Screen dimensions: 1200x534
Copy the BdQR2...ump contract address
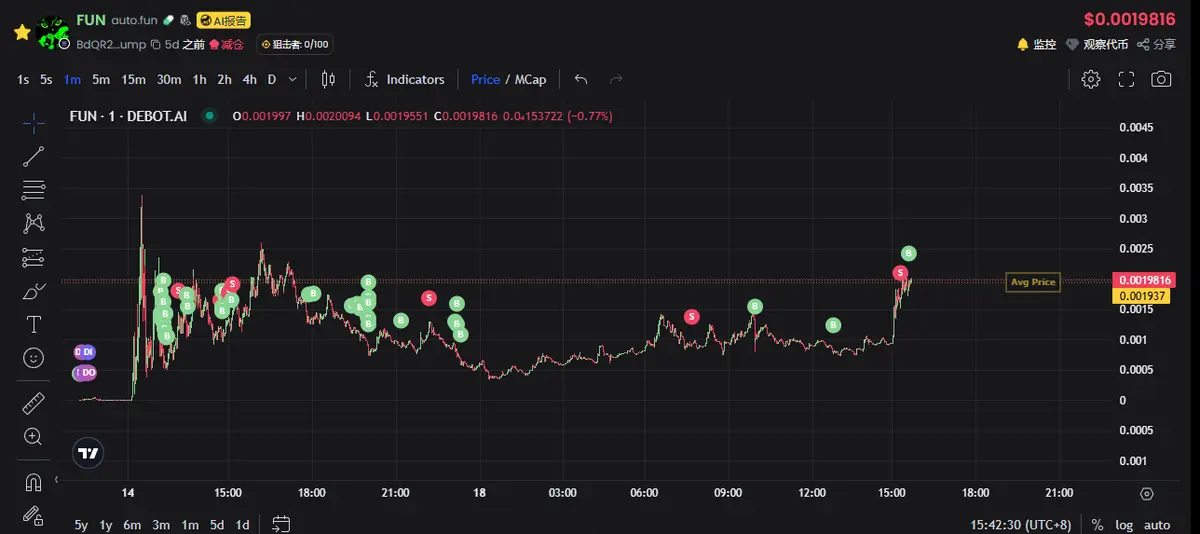[x=157, y=44]
